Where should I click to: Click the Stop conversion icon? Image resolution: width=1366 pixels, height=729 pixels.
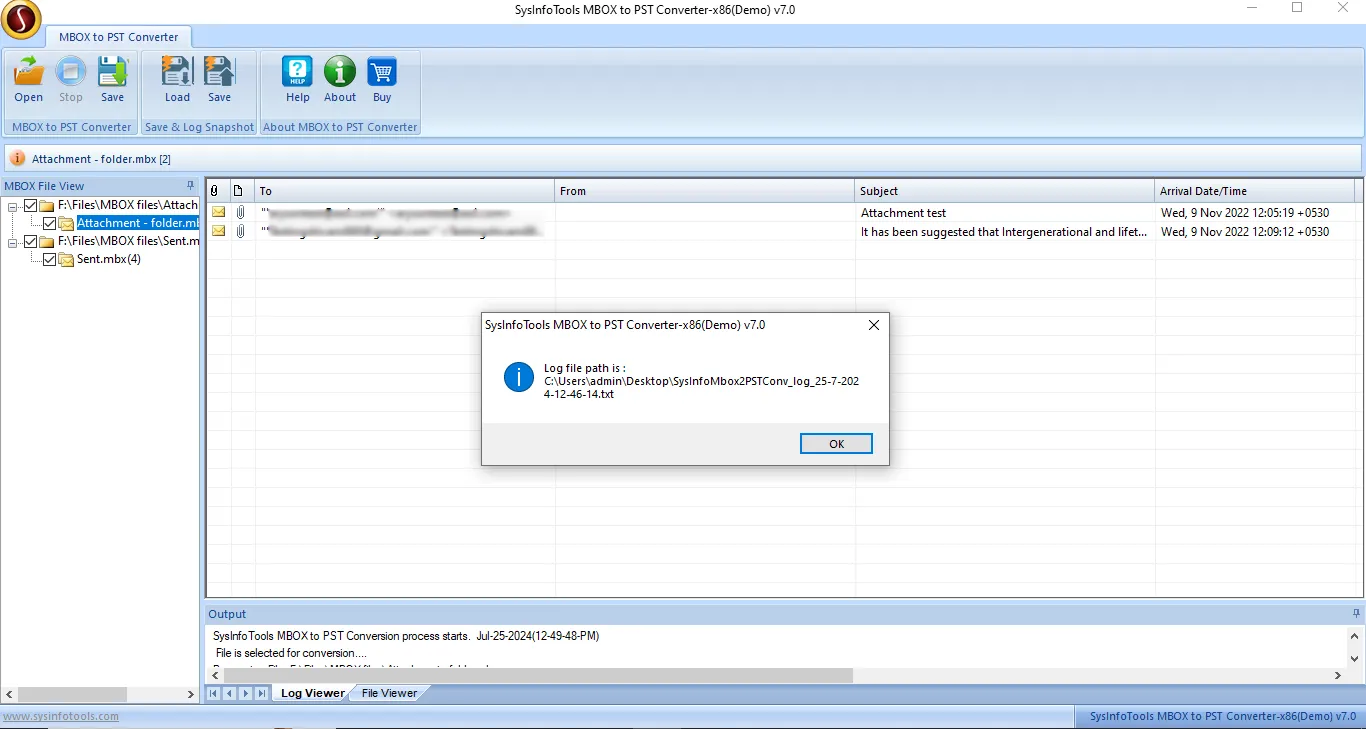(70, 72)
